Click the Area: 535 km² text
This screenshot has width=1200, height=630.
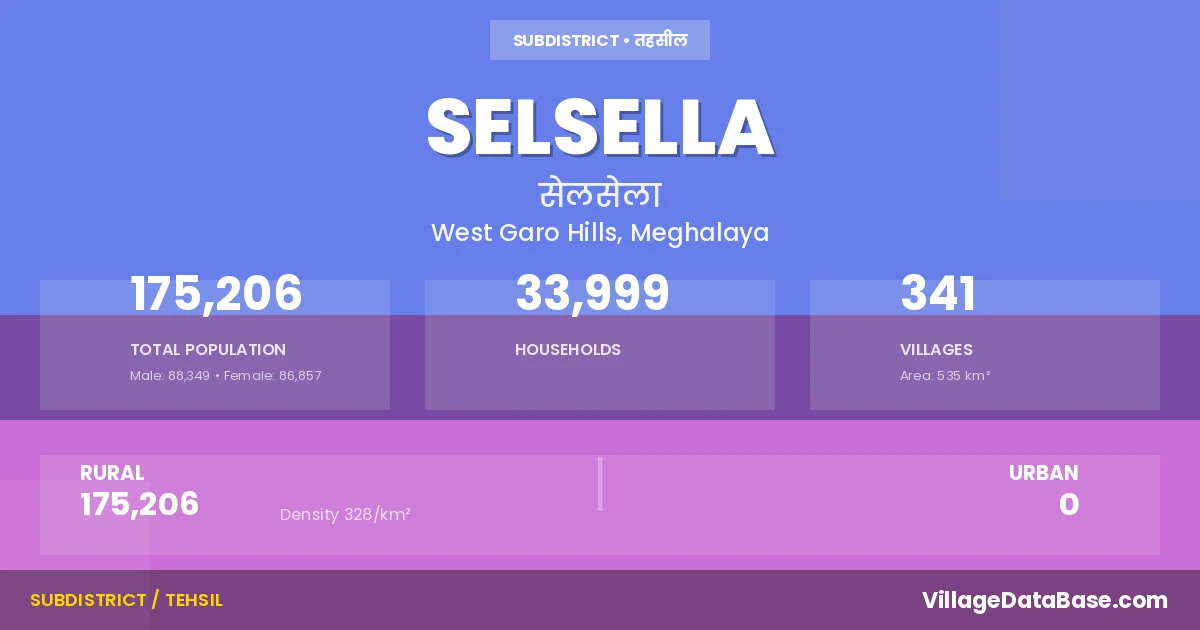point(945,376)
